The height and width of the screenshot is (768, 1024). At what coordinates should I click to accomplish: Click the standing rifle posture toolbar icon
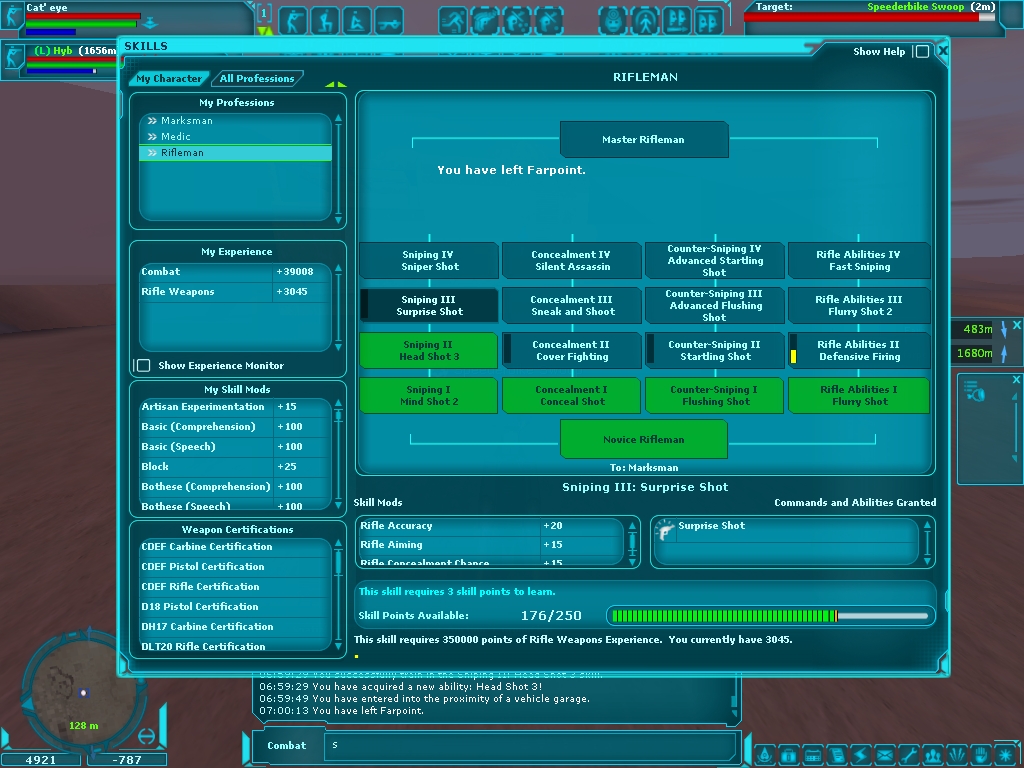click(x=293, y=20)
